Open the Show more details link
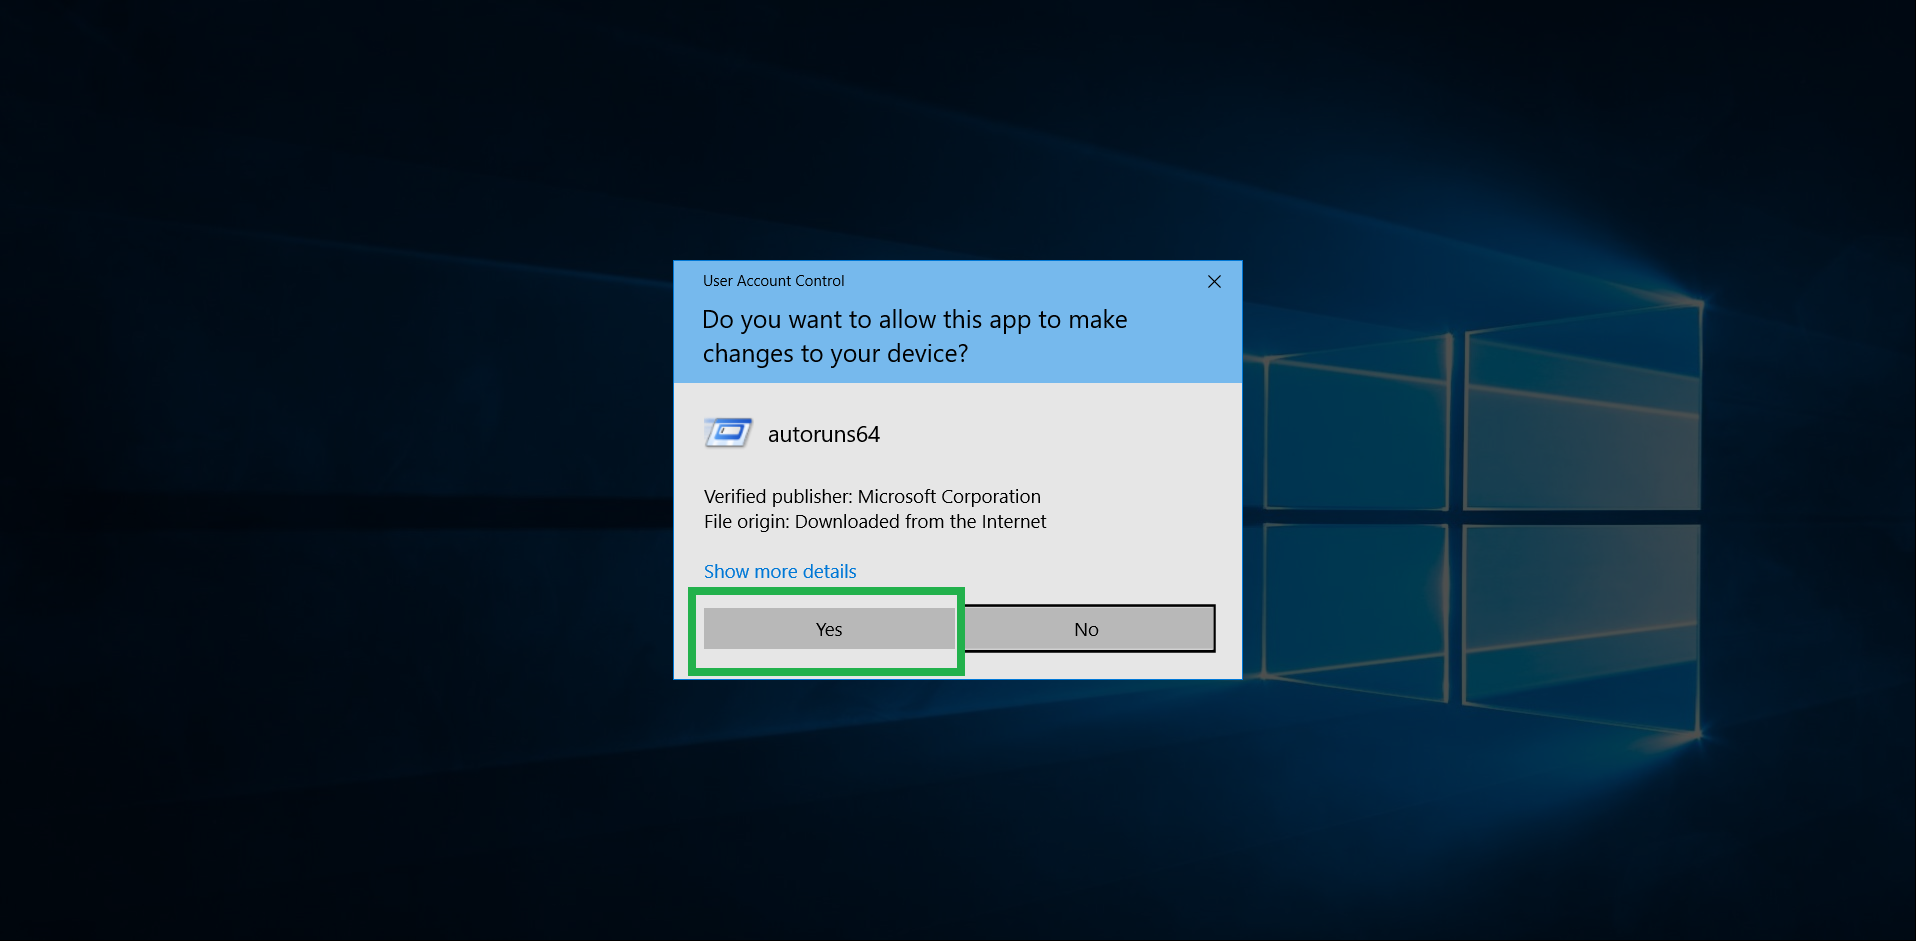The height and width of the screenshot is (941, 1916). point(780,571)
